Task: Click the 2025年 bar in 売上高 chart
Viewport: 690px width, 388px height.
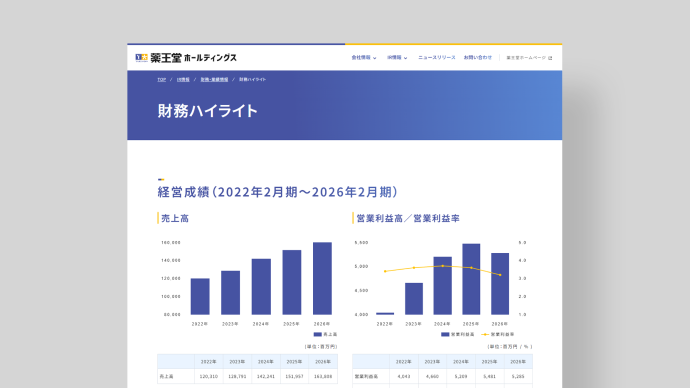Action: click(292, 282)
